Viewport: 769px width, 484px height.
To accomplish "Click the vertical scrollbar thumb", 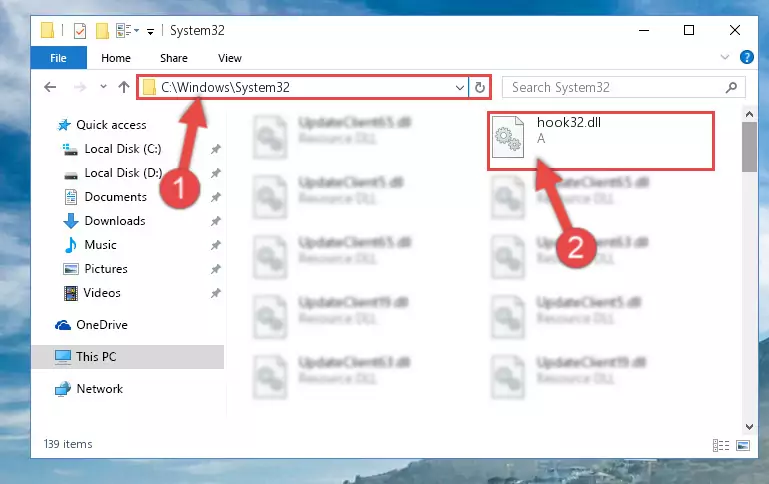I will [x=749, y=147].
